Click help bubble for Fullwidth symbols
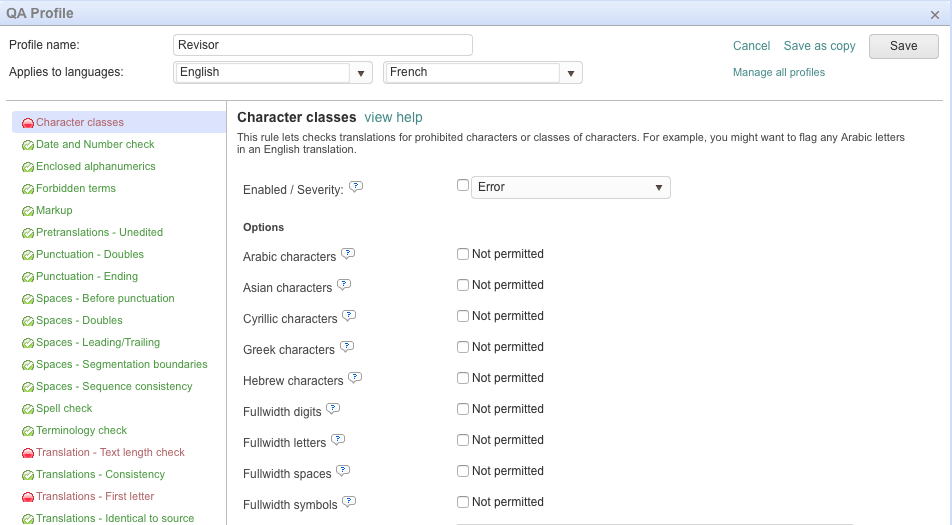 (x=349, y=502)
